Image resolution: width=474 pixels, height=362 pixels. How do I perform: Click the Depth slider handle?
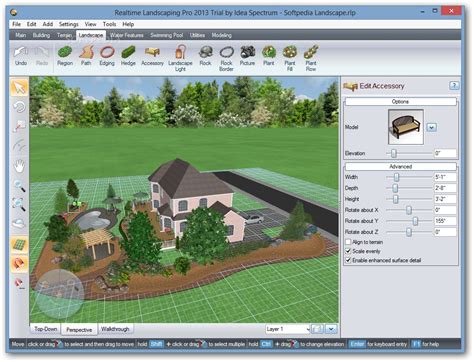(395, 188)
